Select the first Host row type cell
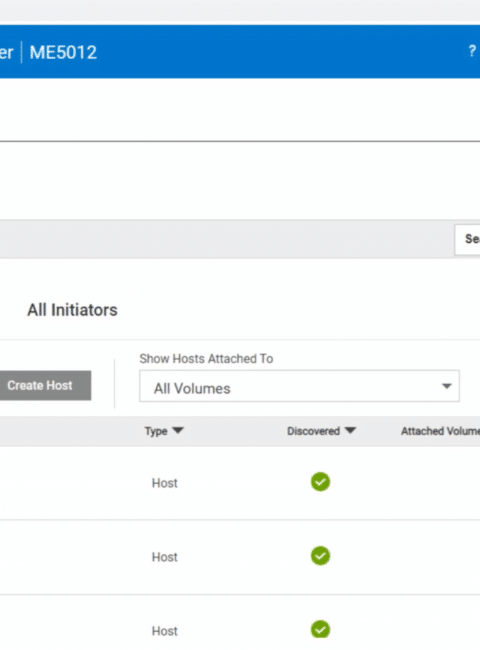The height and width of the screenshot is (650, 480). pos(165,483)
